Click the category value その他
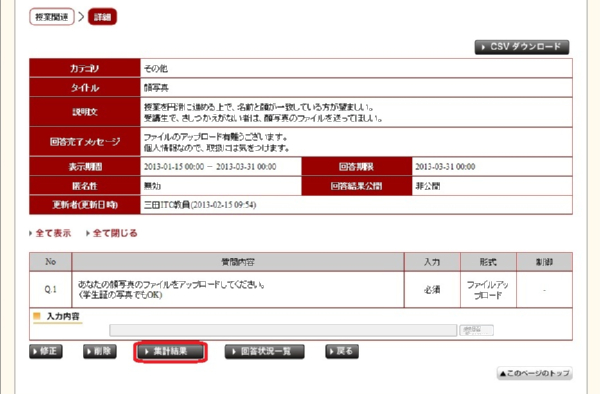 155,68
